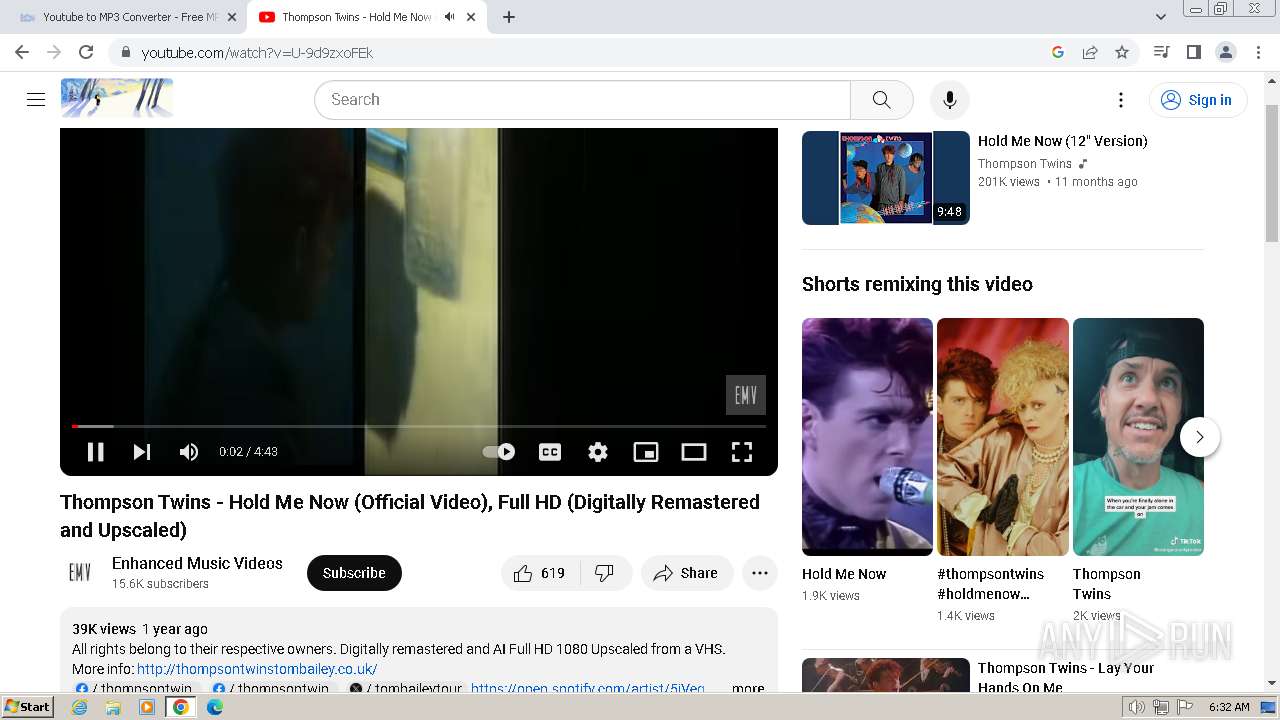Toggle Chrome side panel

tap(1193, 52)
